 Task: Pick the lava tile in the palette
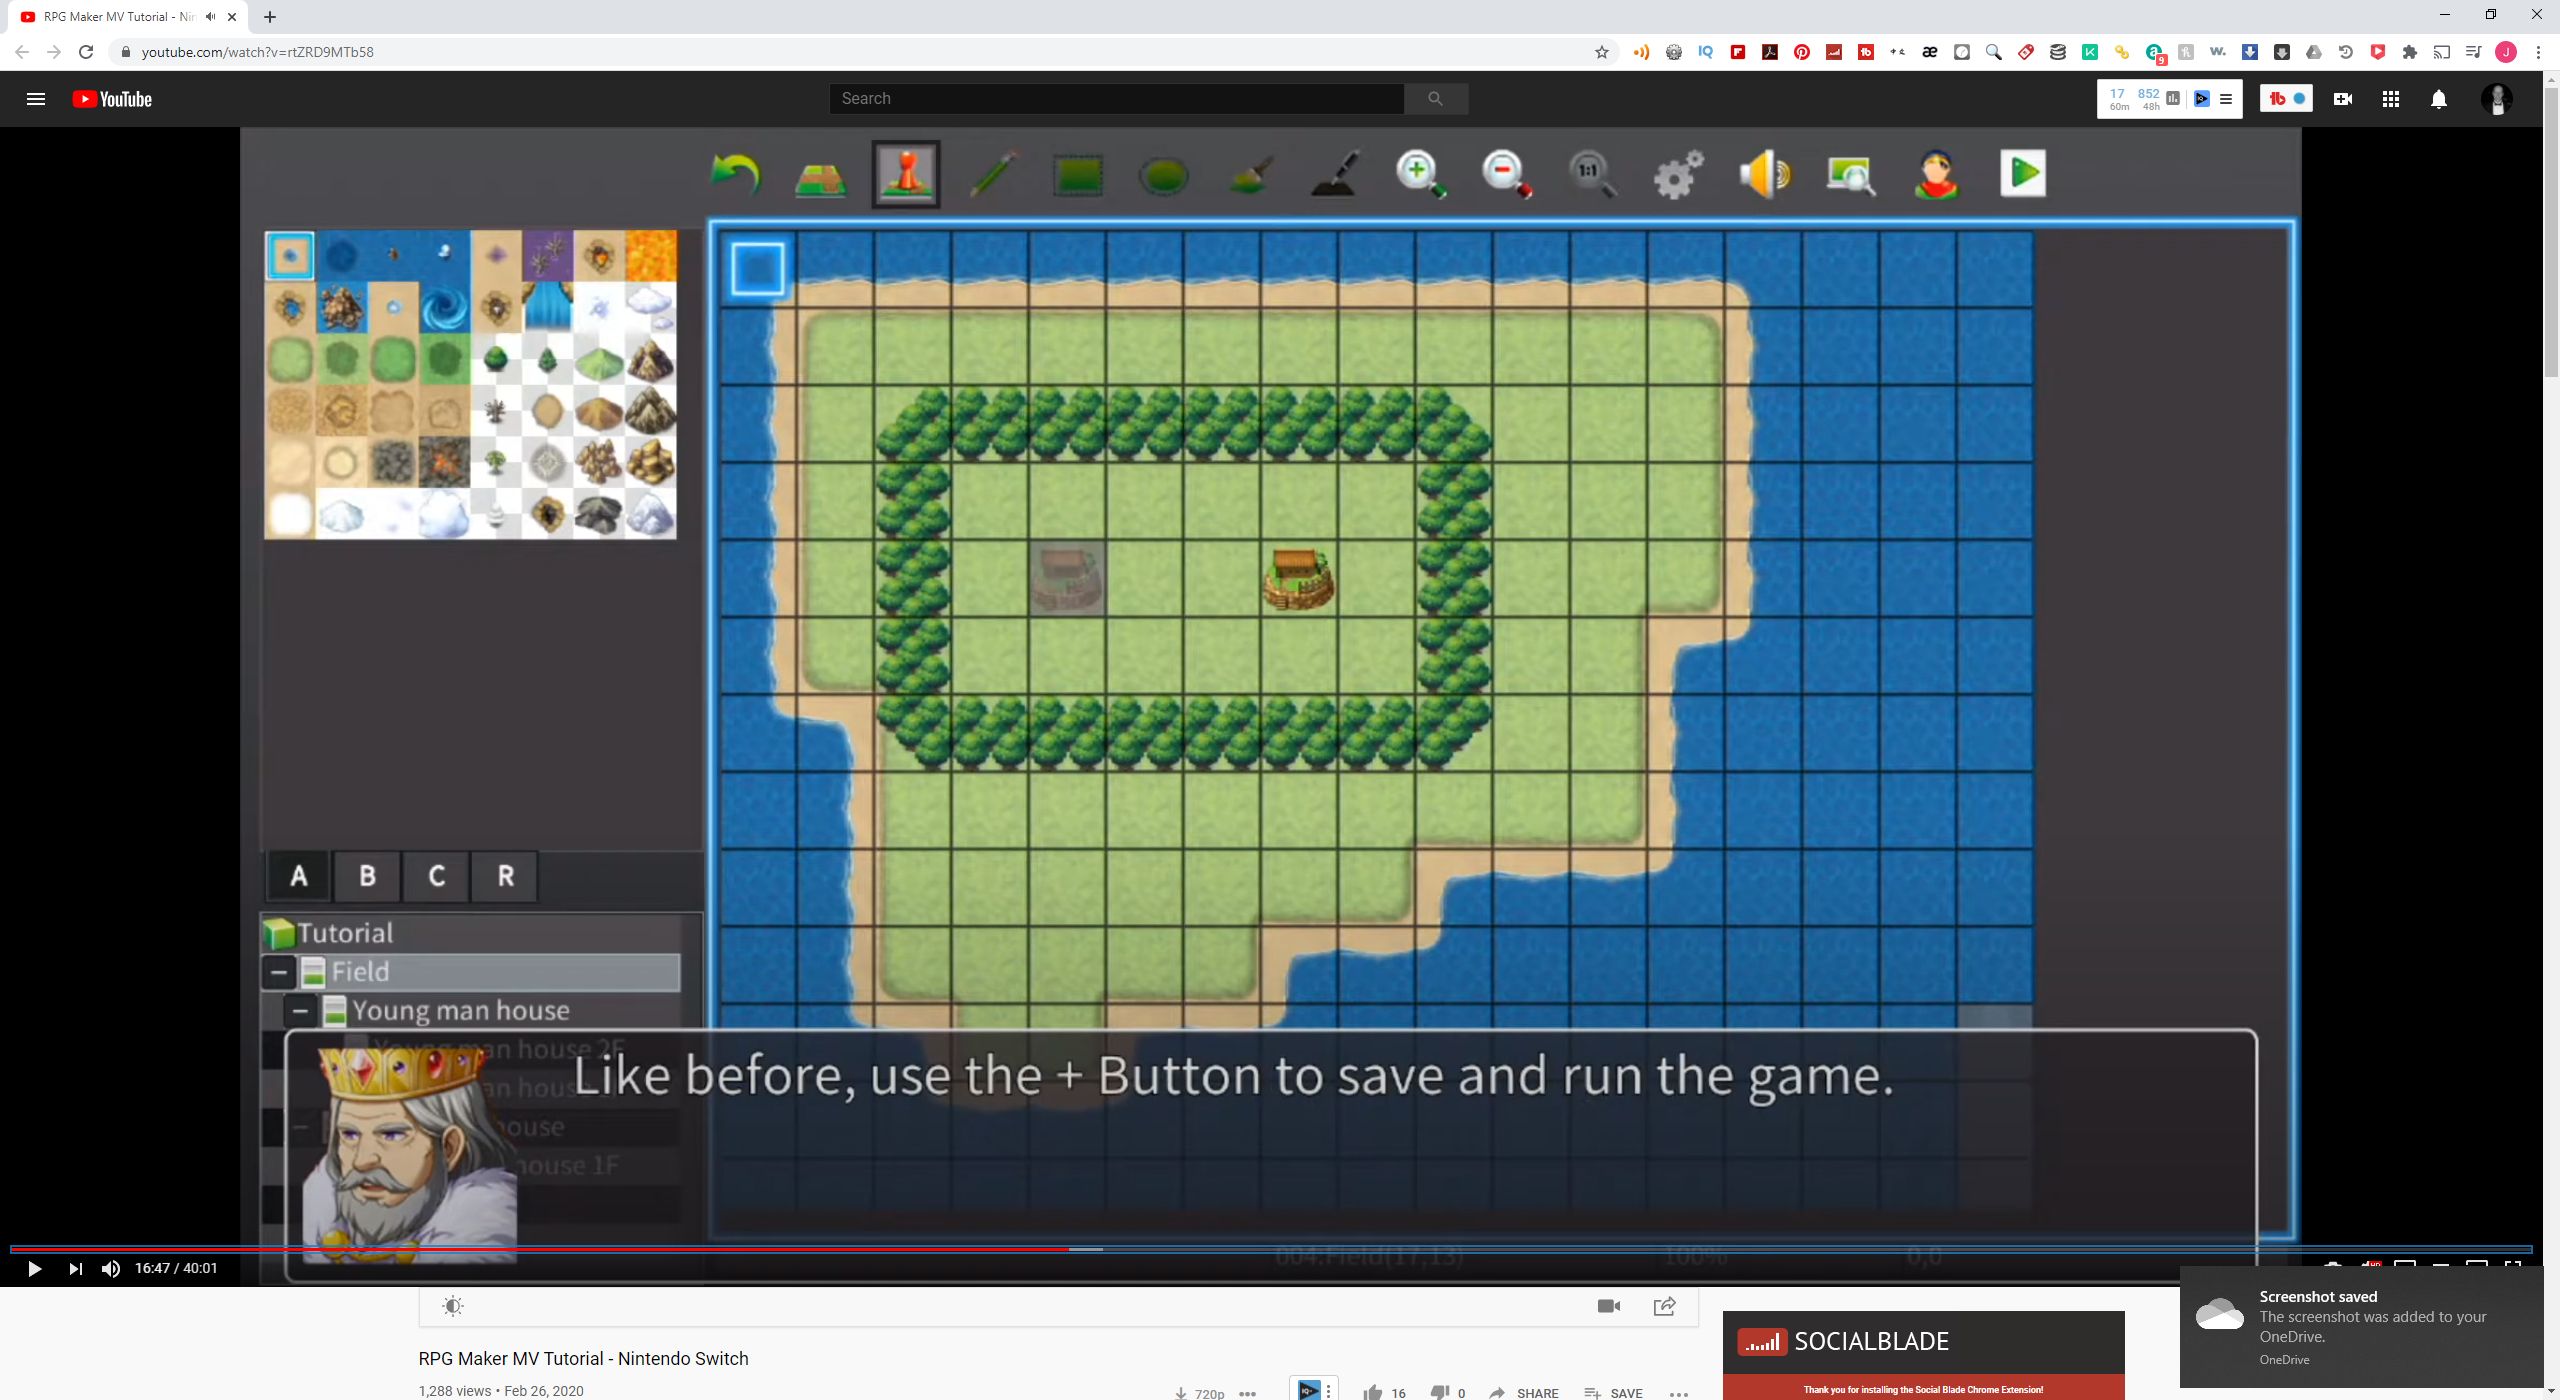click(651, 256)
